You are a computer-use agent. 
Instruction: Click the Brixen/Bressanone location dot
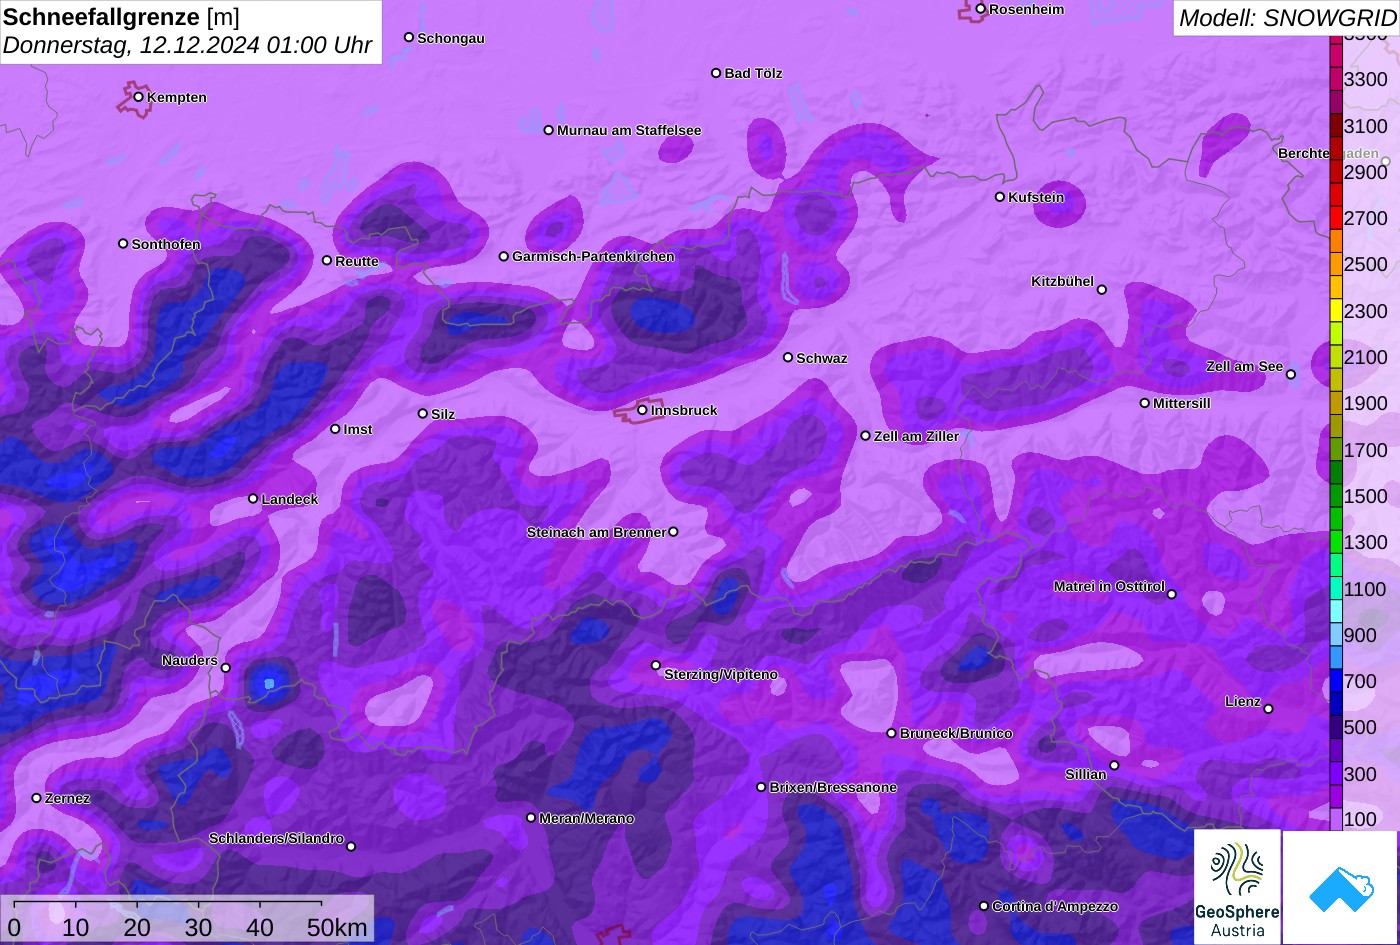coord(760,787)
